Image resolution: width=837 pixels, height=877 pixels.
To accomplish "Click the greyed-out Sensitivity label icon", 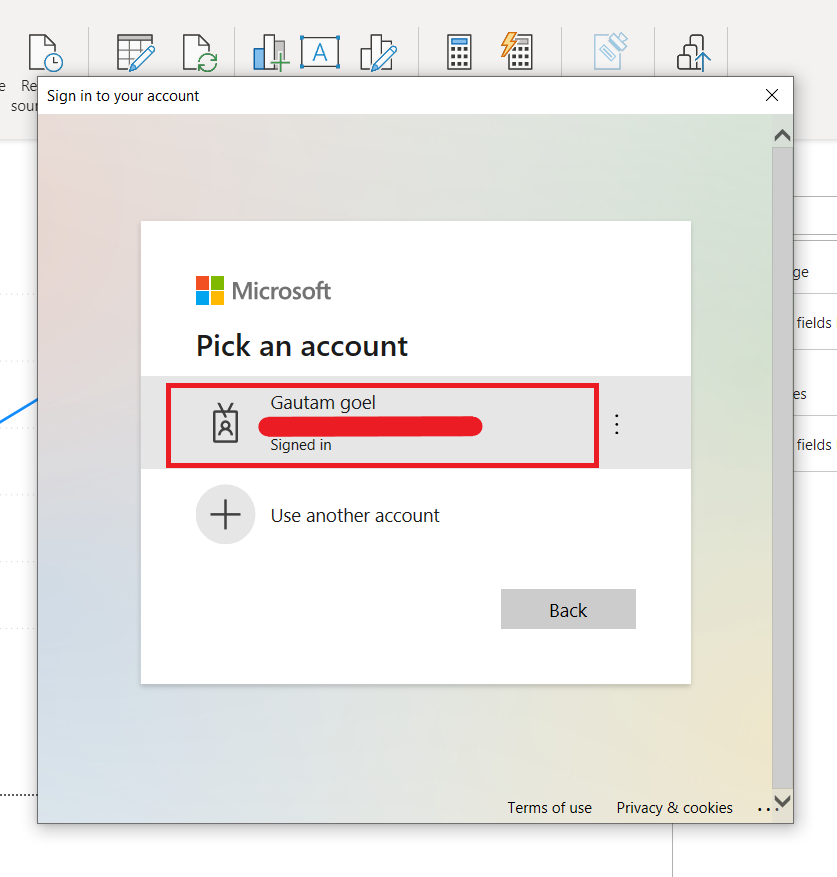I will click(610, 51).
